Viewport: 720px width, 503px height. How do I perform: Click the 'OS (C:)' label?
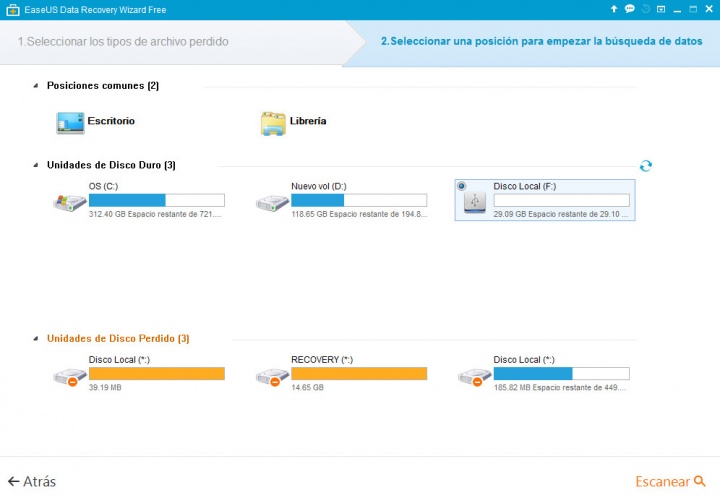pyautogui.click(x=103, y=187)
